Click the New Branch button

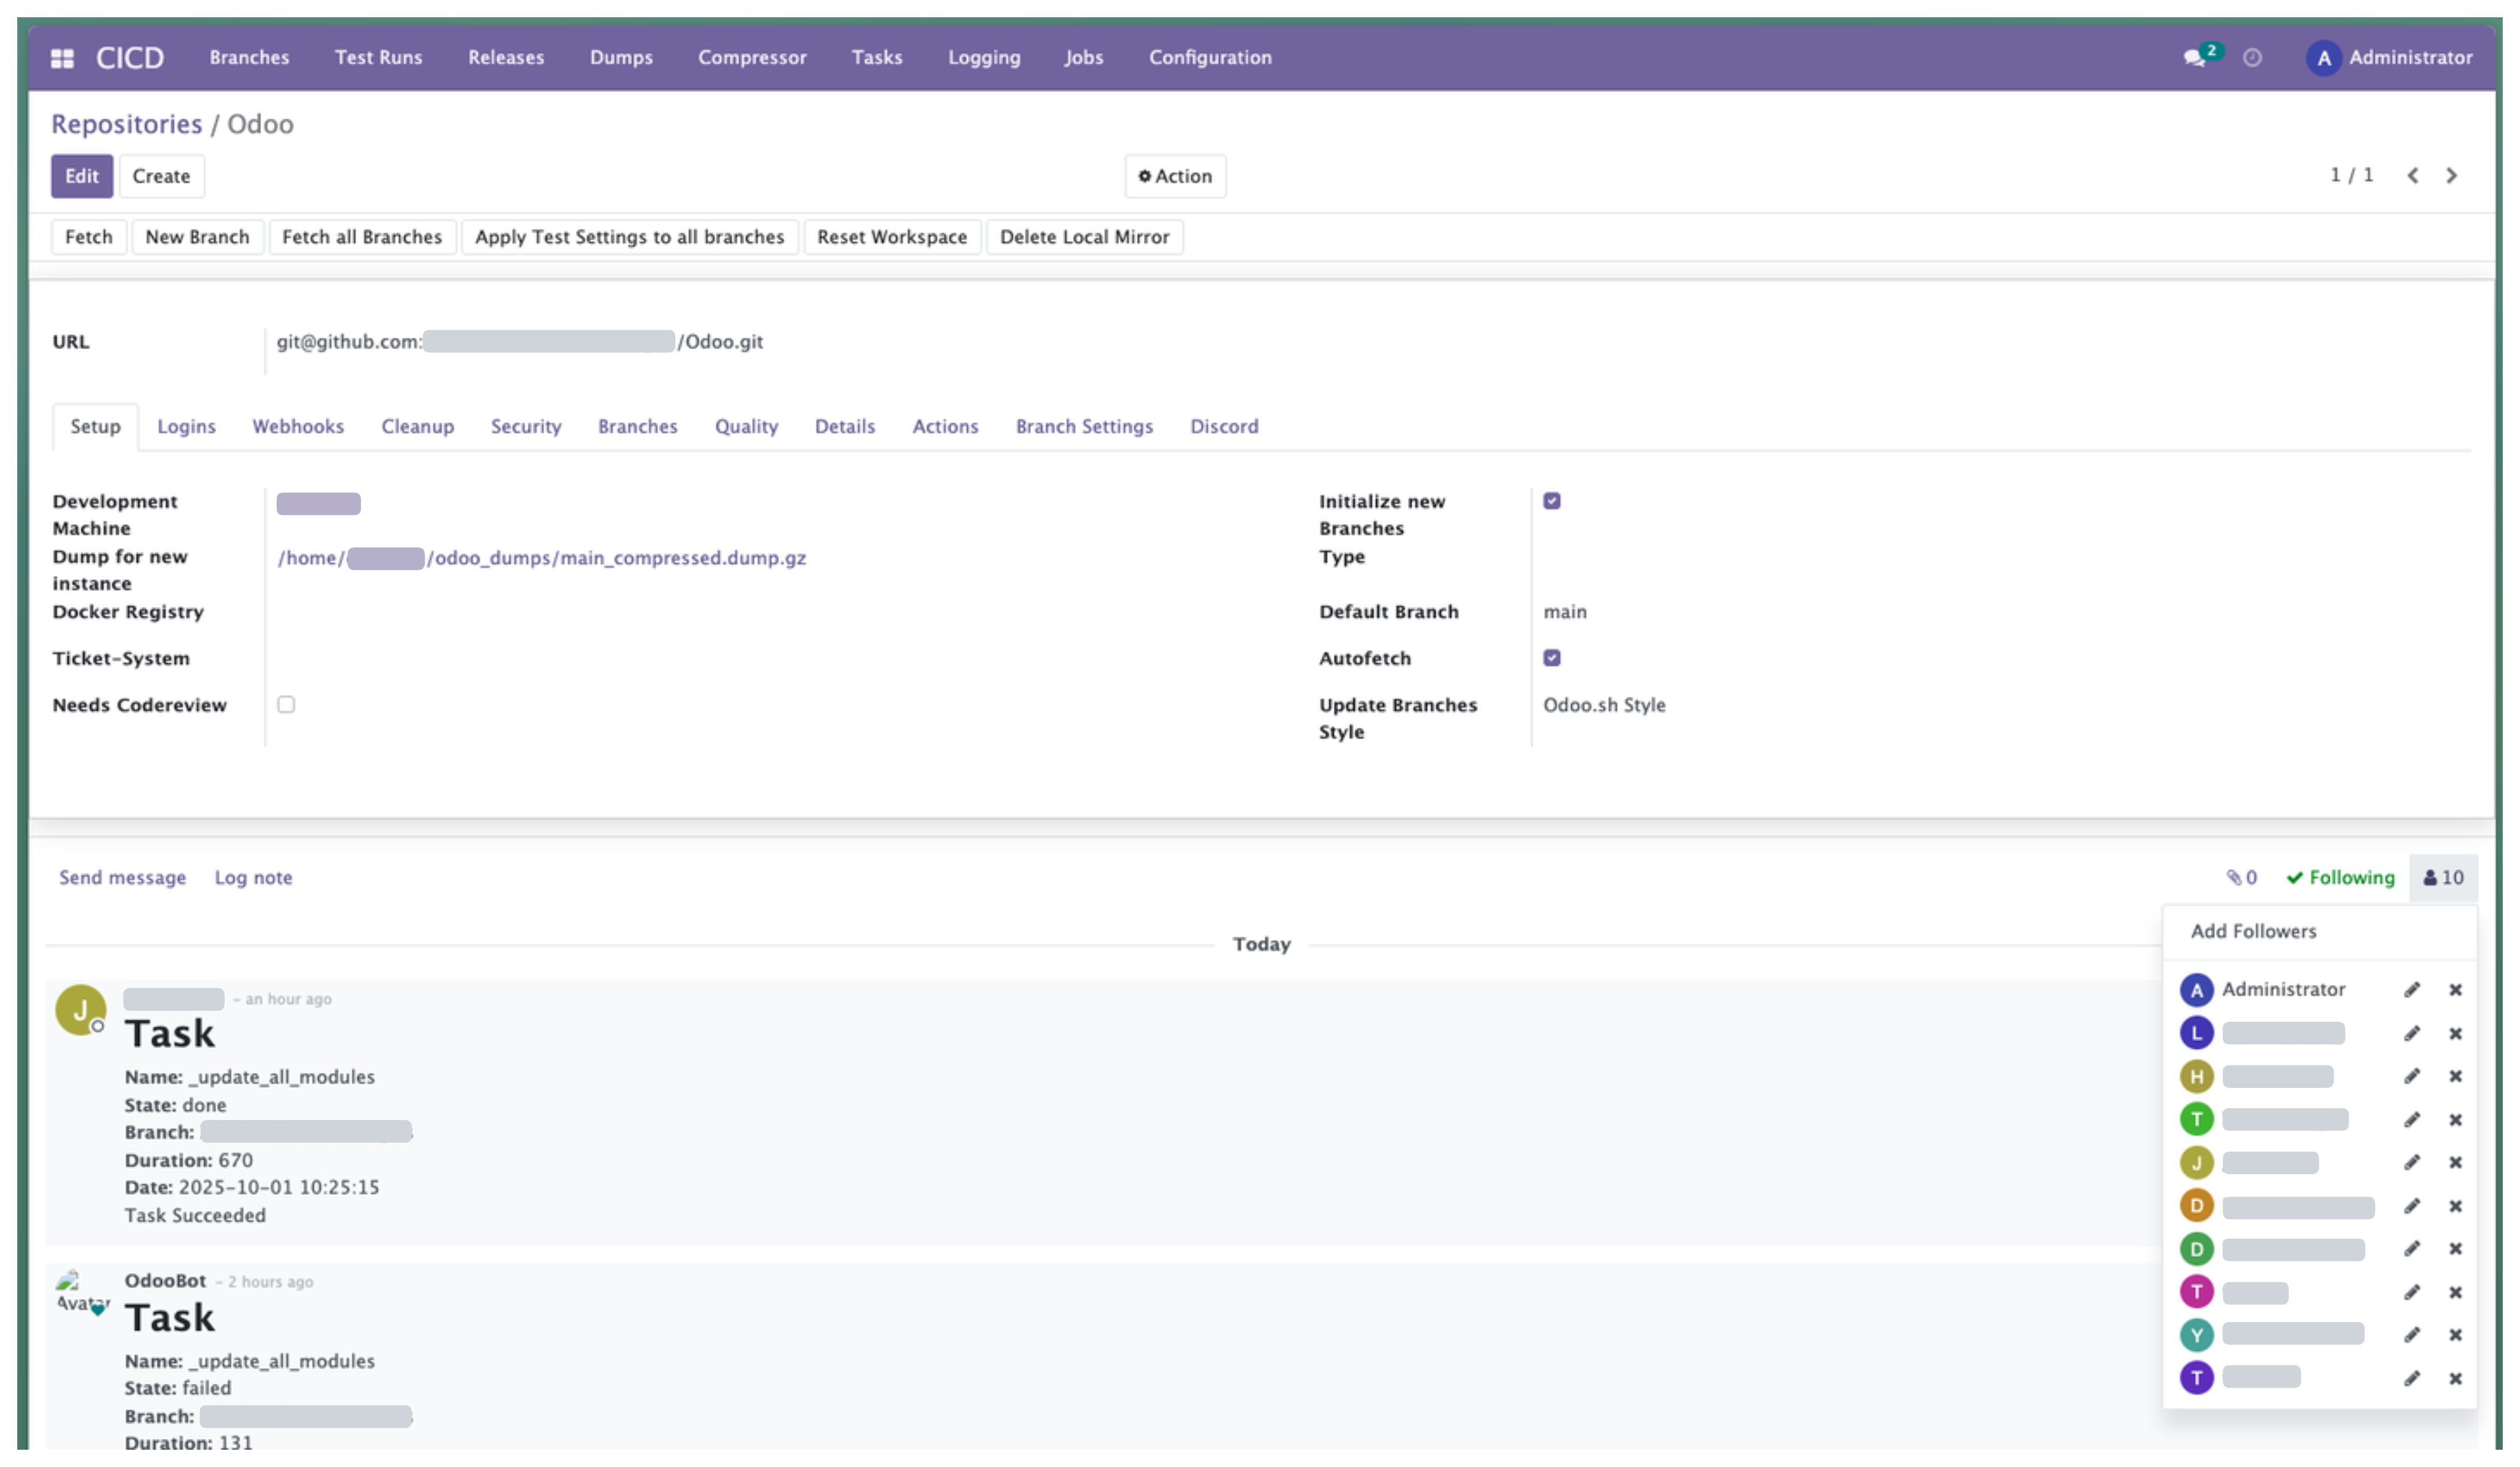pyautogui.click(x=197, y=237)
